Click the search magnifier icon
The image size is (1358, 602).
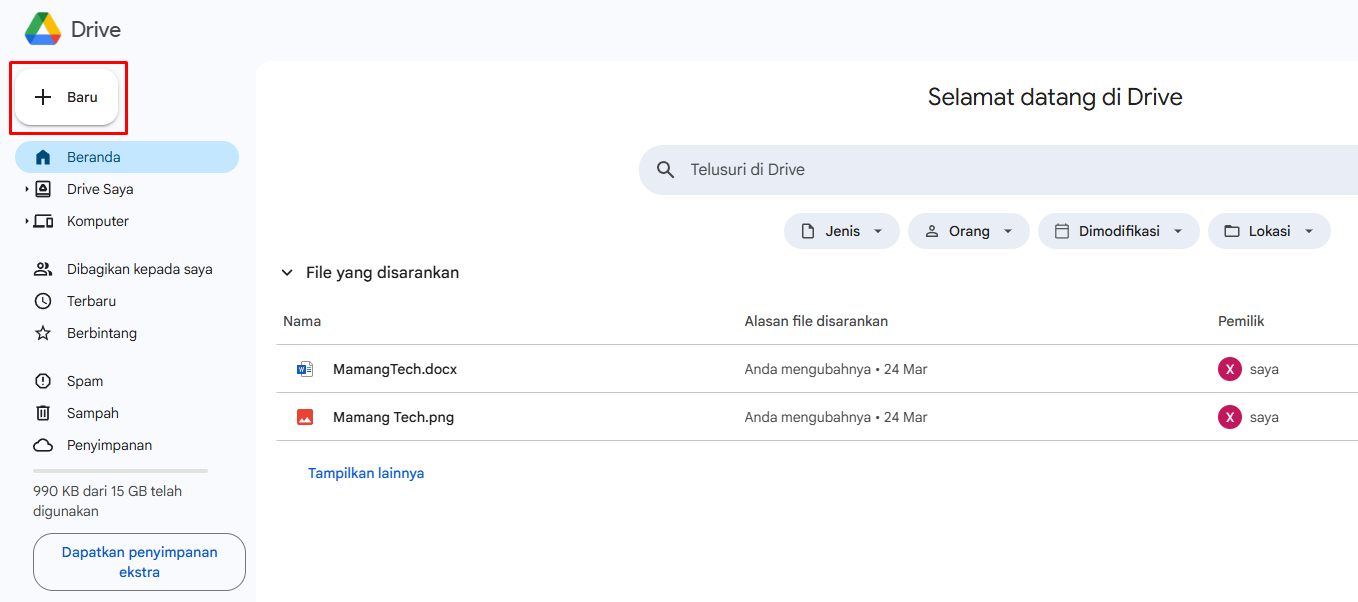point(666,170)
